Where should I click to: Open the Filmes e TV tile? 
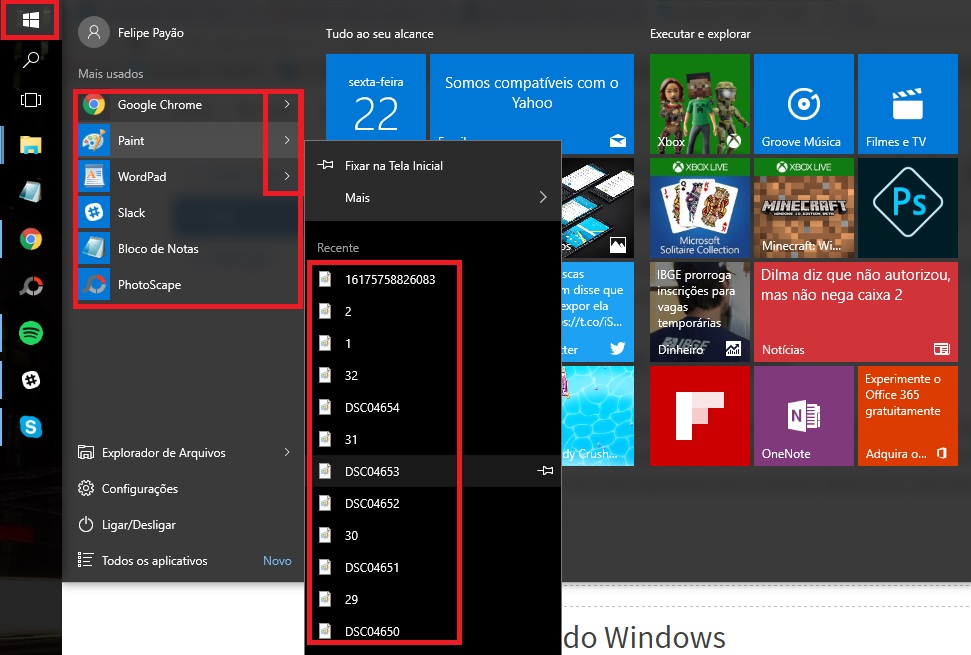point(908,103)
